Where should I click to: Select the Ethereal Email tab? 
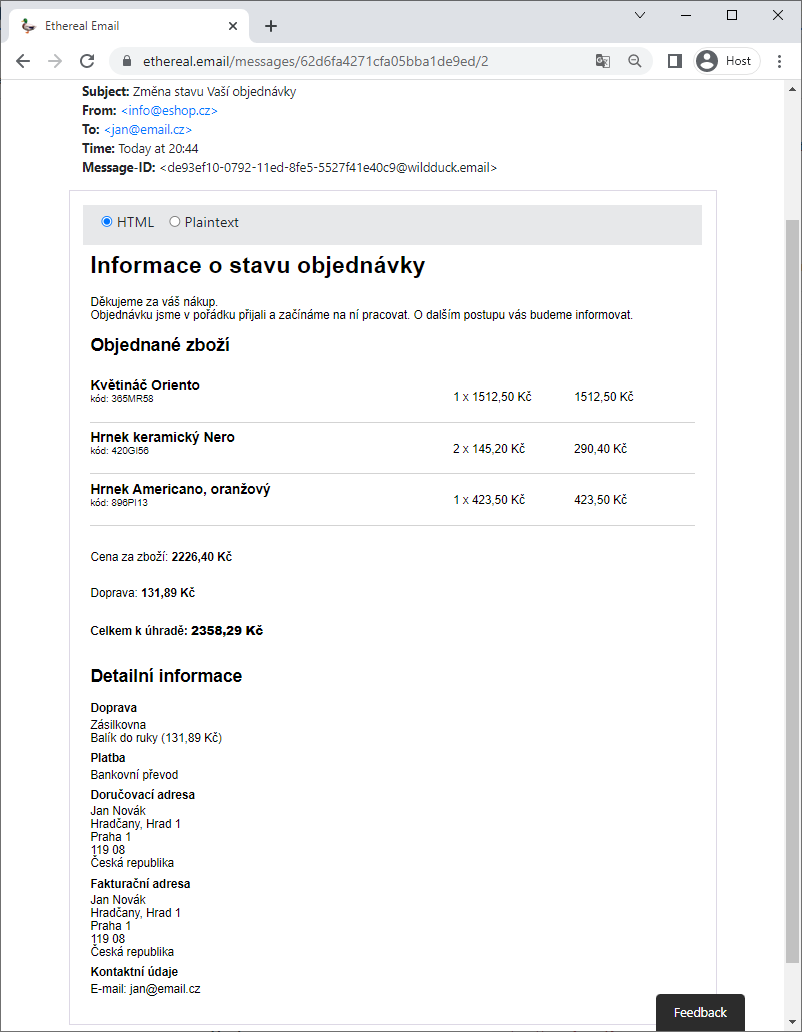129,26
